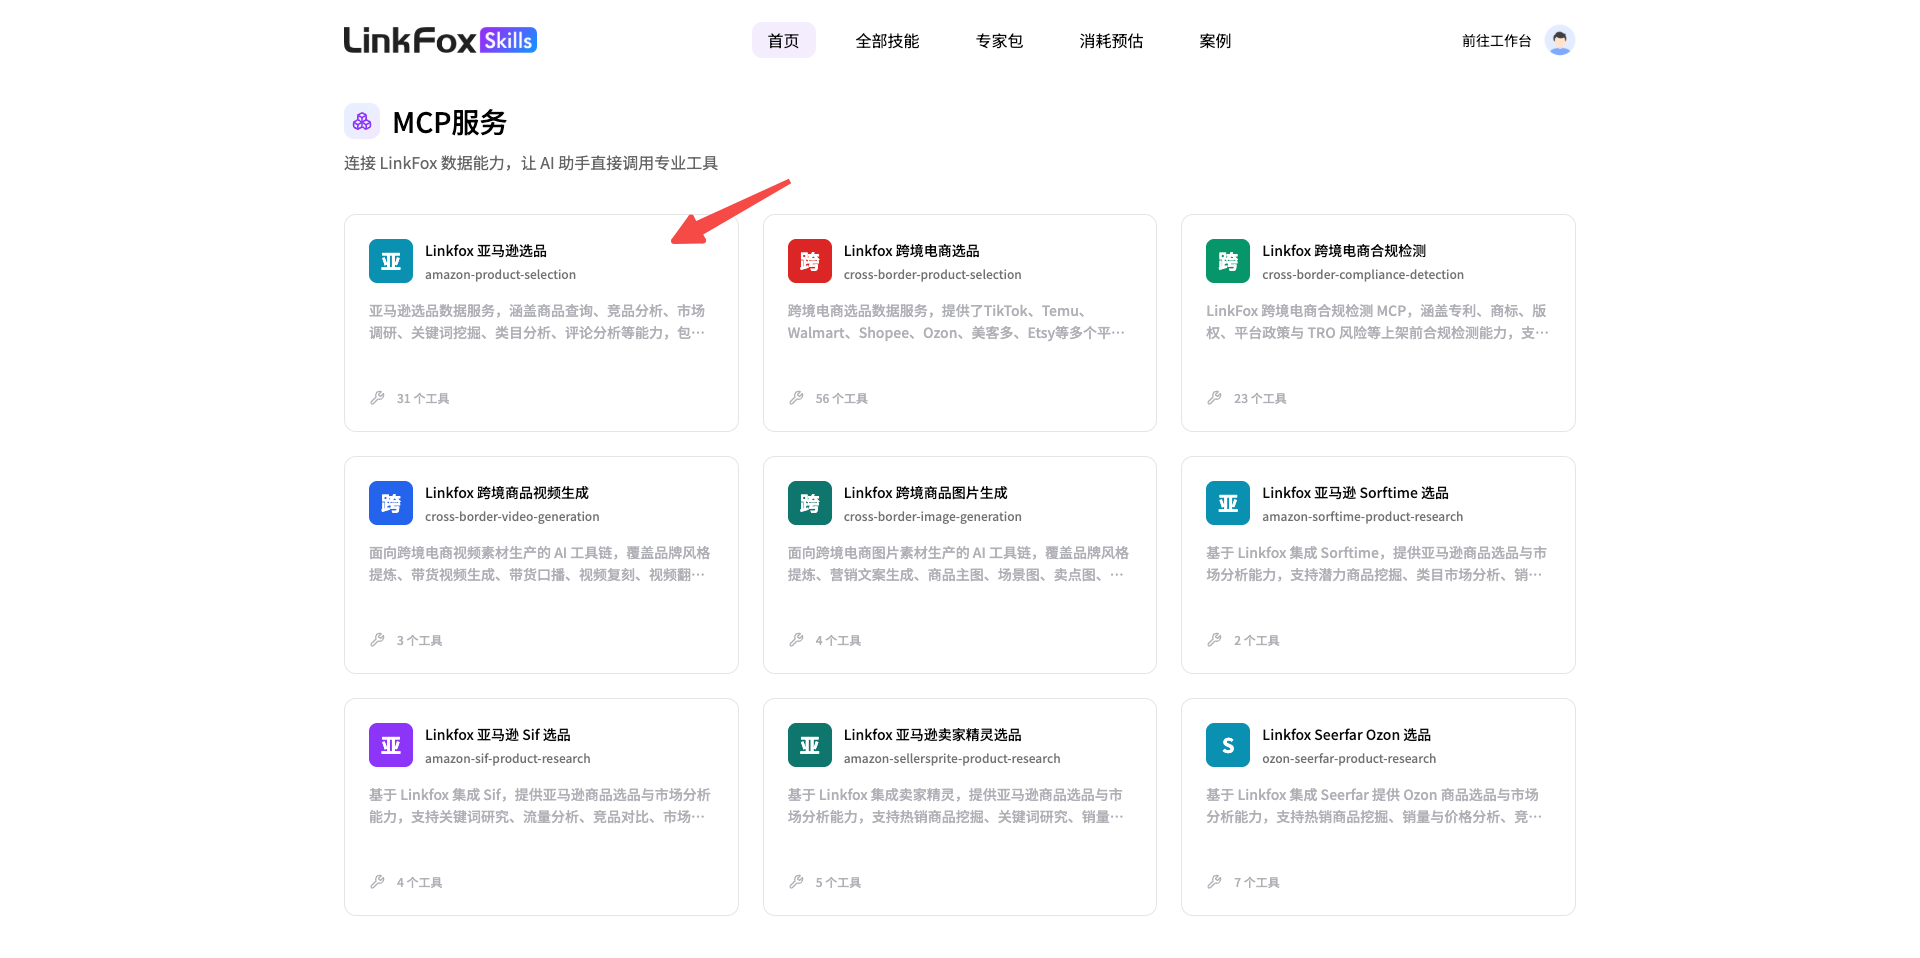Screen dimensions: 1920x958
Task: Click the 亚马逊选品 card blue icon
Action: 391,261
